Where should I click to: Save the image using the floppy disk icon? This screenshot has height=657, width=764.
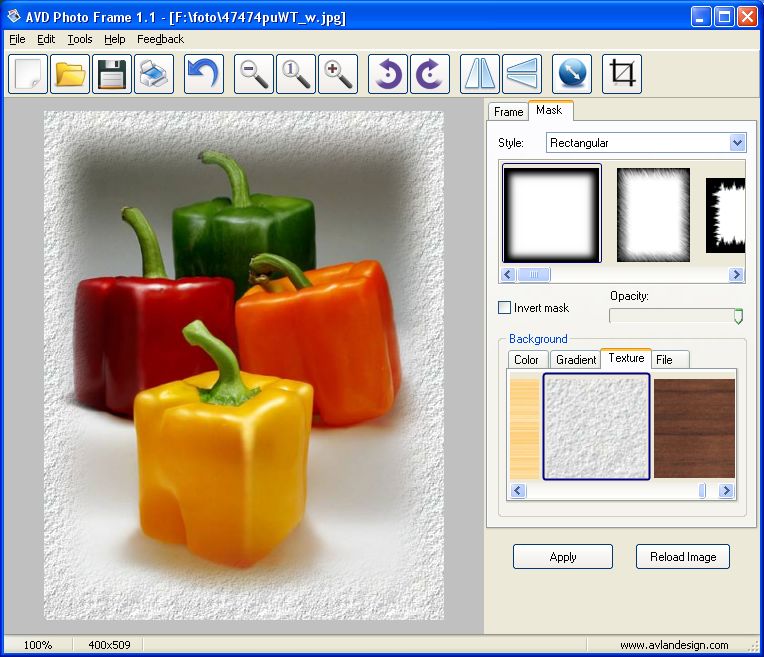(x=112, y=75)
